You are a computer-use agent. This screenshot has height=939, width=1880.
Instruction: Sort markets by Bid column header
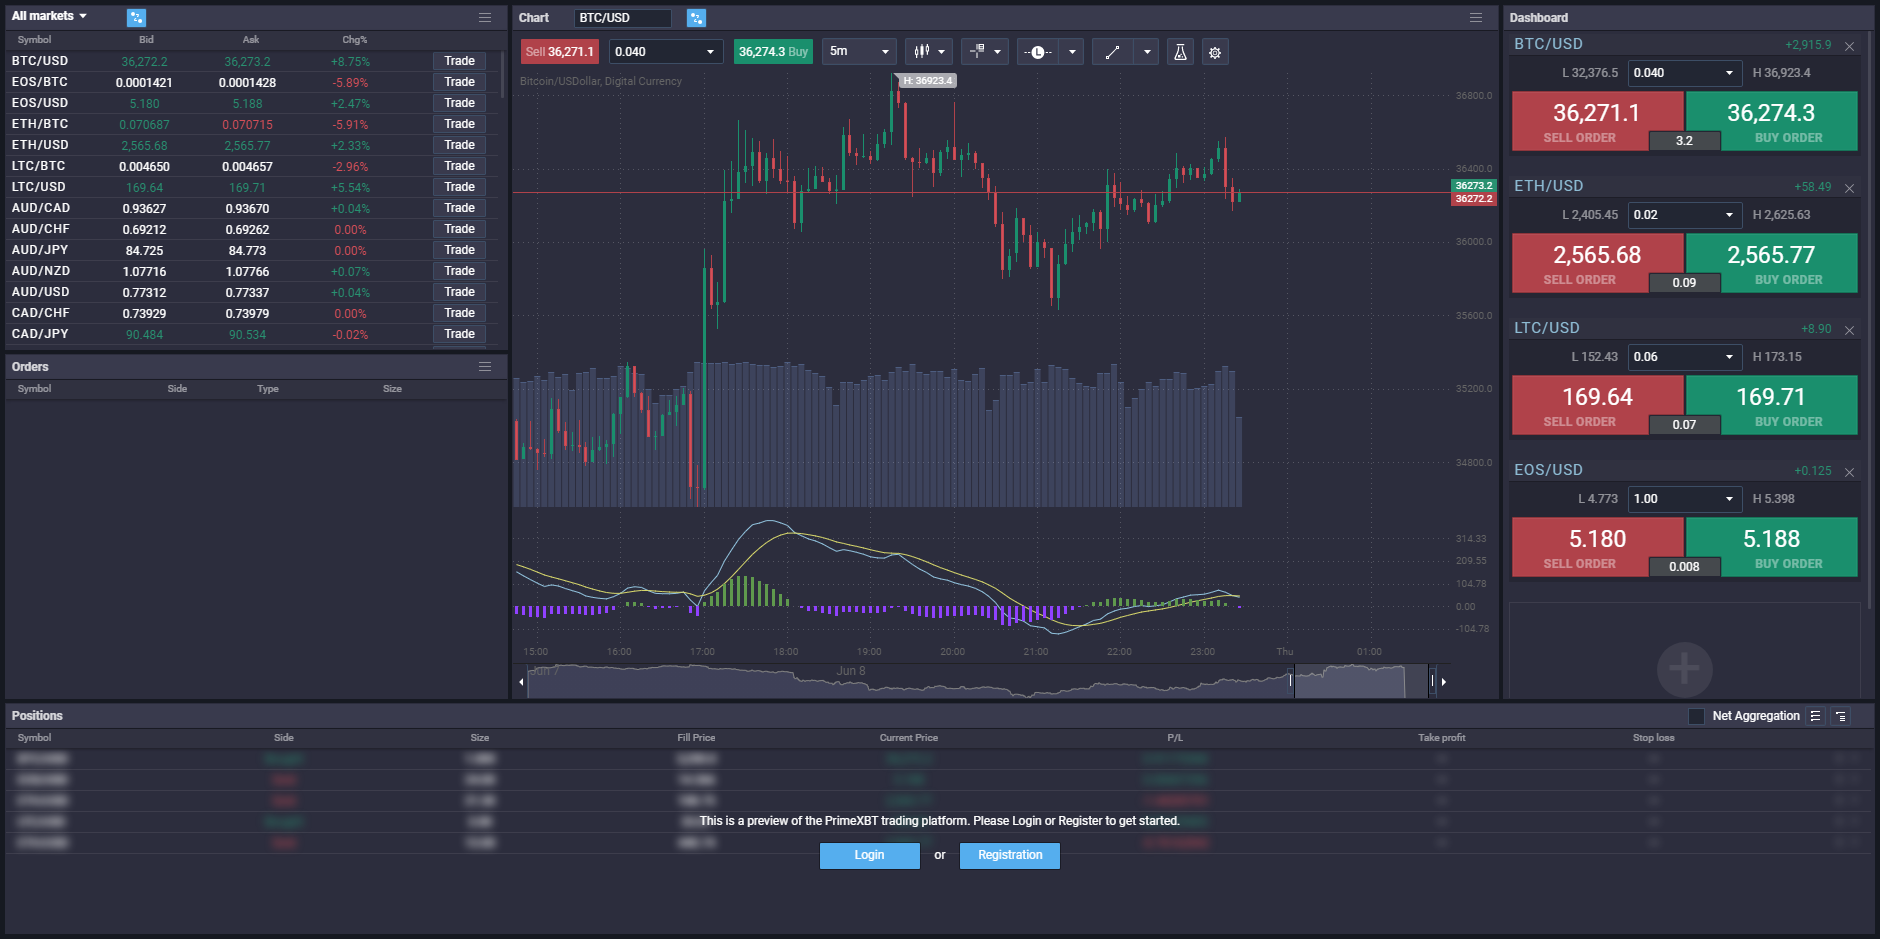point(146,40)
